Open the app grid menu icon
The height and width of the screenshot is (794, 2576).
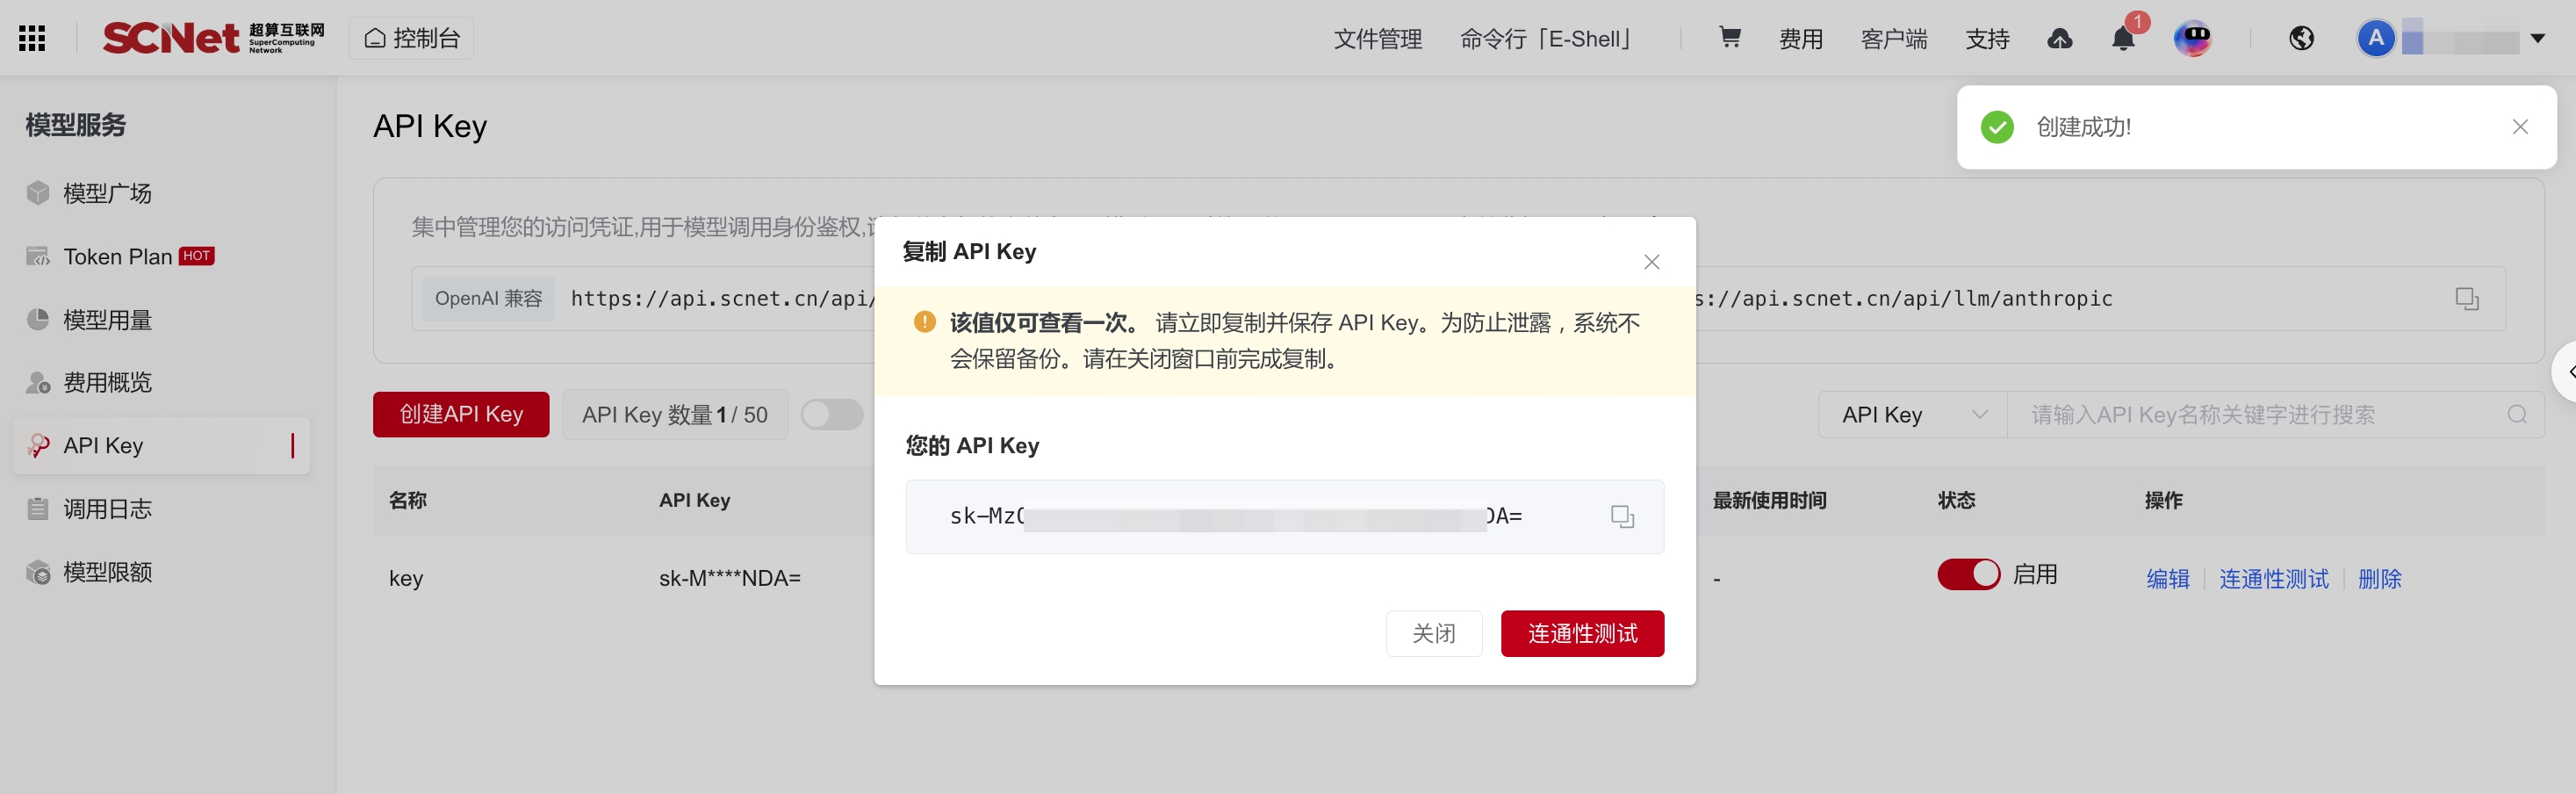(x=32, y=38)
